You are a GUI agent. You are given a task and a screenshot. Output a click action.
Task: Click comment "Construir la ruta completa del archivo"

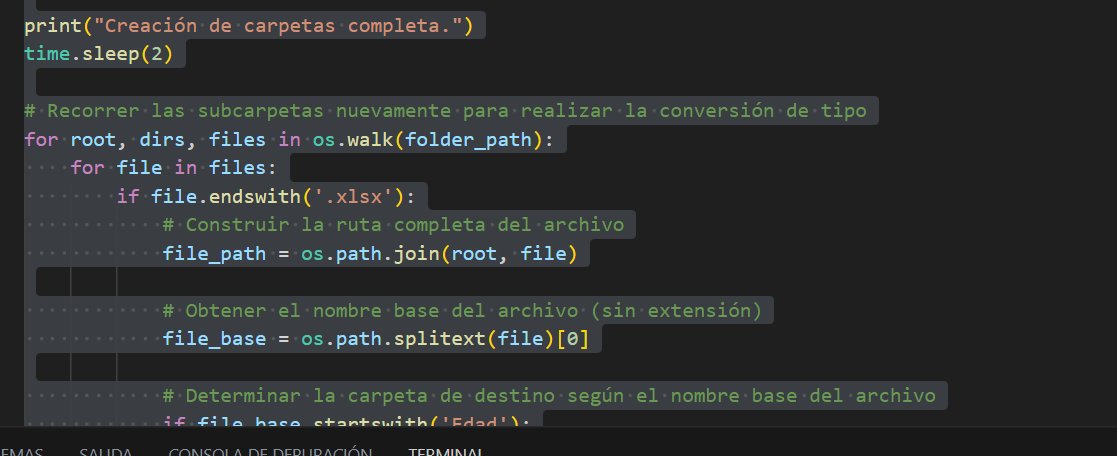pos(393,225)
